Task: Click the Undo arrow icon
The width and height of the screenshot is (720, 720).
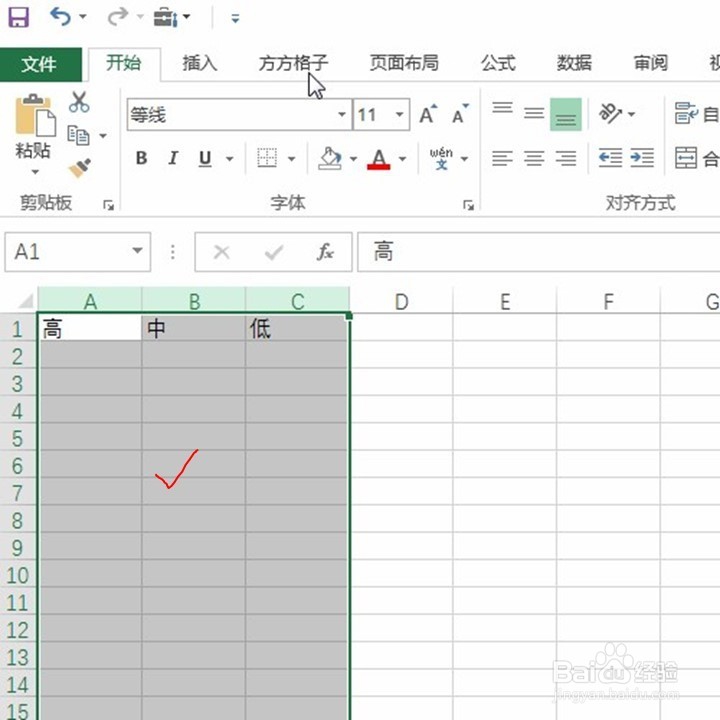Action: tap(61, 17)
